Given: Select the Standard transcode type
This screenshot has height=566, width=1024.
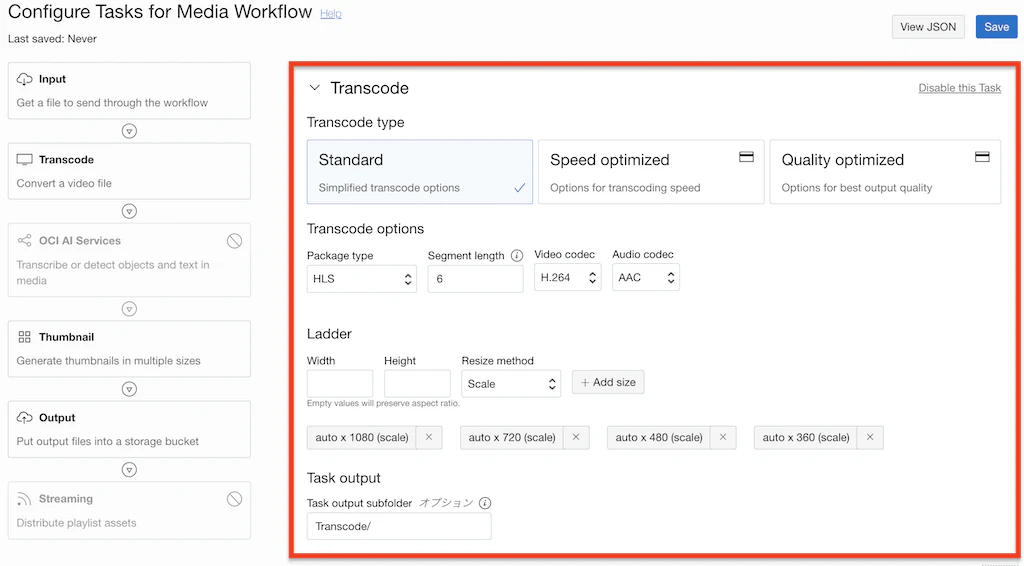Looking at the screenshot, I should [x=420, y=172].
